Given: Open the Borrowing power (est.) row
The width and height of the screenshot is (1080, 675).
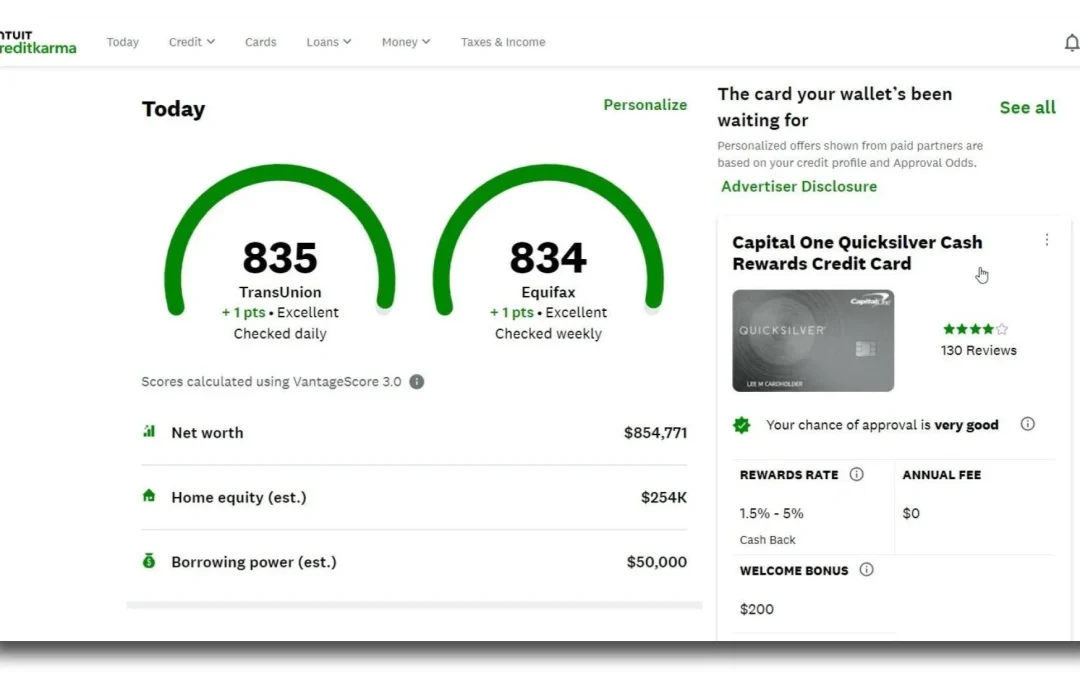Looking at the screenshot, I should [414, 562].
